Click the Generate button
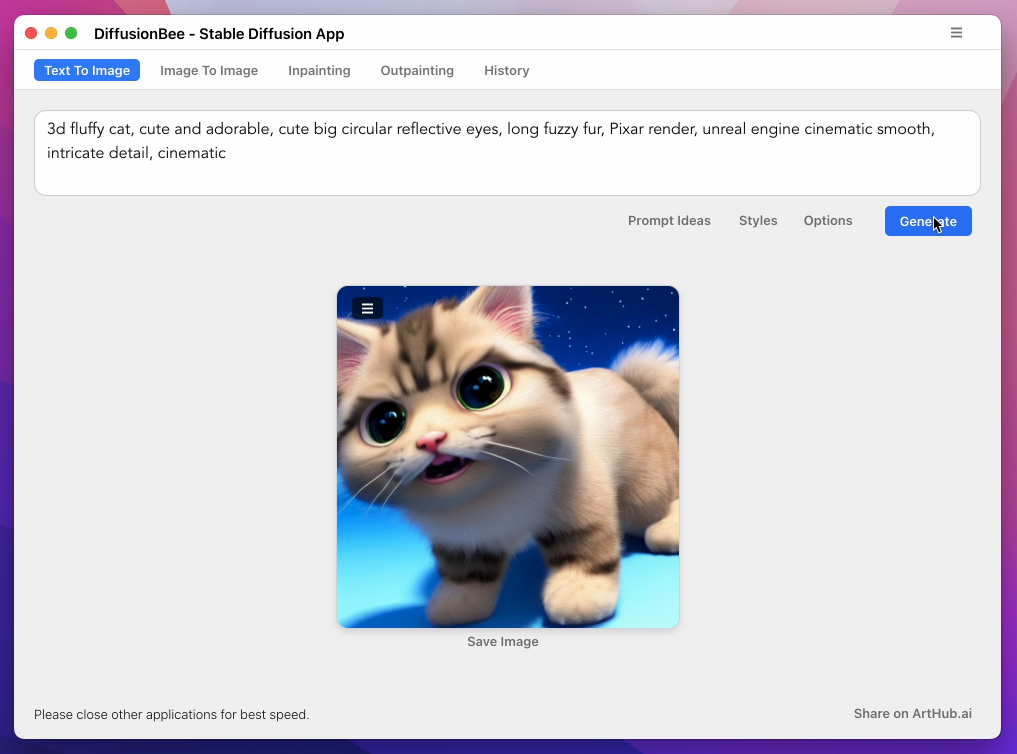The width and height of the screenshot is (1017, 754). (928, 221)
